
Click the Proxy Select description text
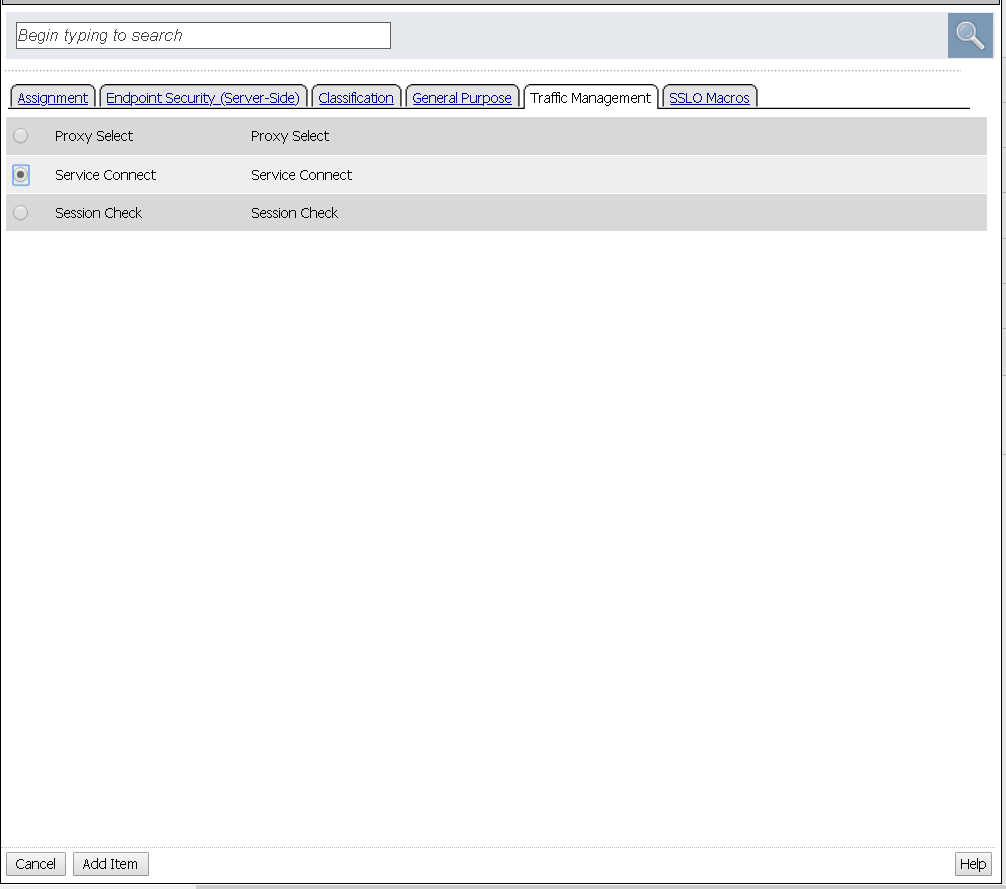[x=289, y=136]
